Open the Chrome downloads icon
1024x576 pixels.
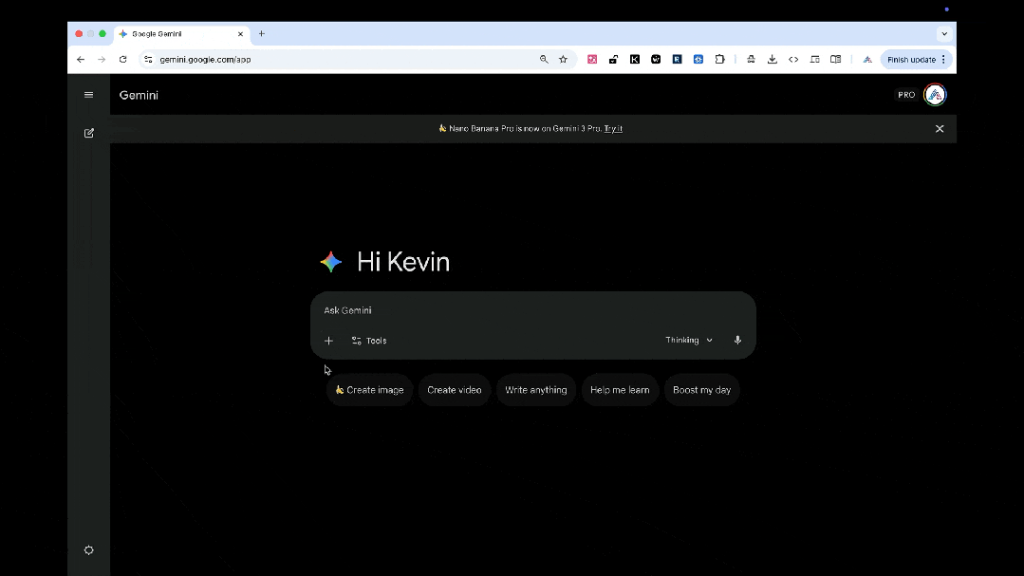pos(772,60)
